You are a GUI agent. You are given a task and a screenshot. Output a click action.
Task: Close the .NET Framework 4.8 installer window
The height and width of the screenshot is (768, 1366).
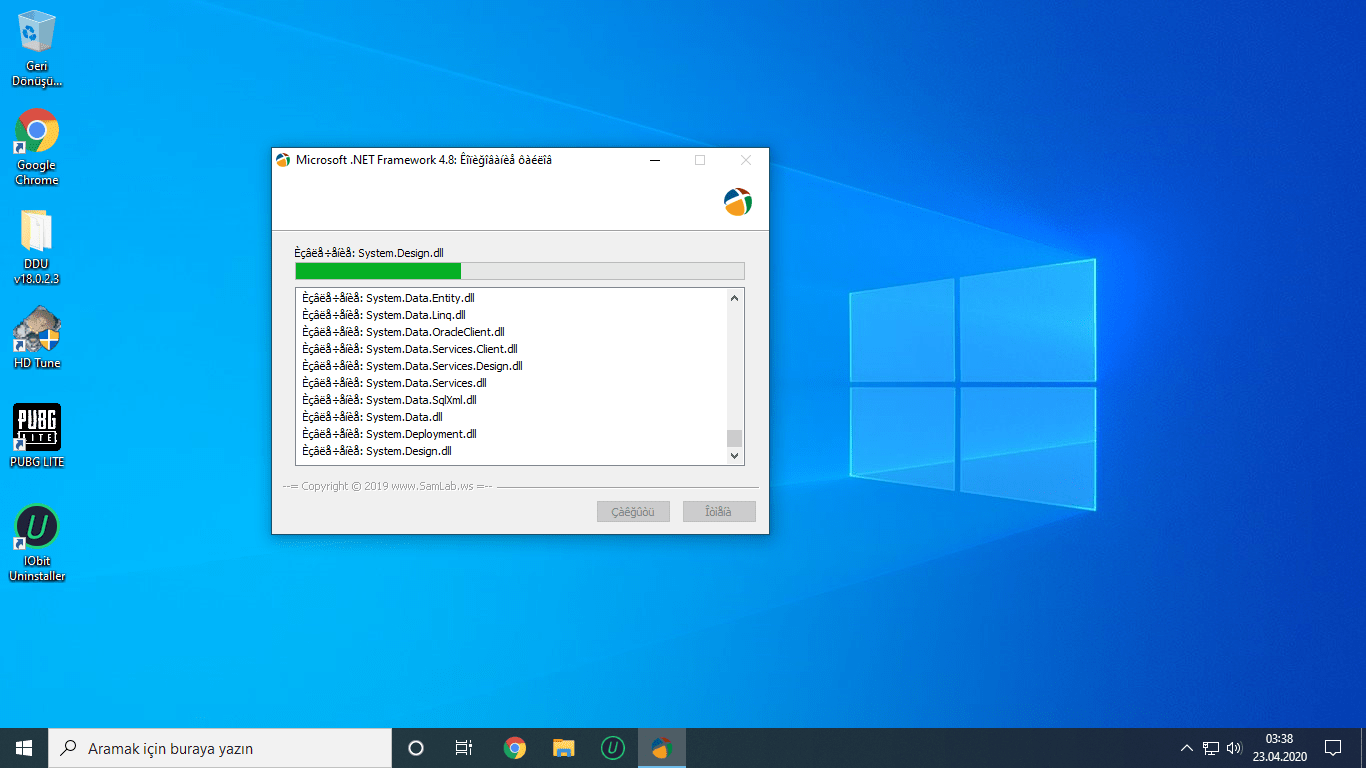[746, 160]
